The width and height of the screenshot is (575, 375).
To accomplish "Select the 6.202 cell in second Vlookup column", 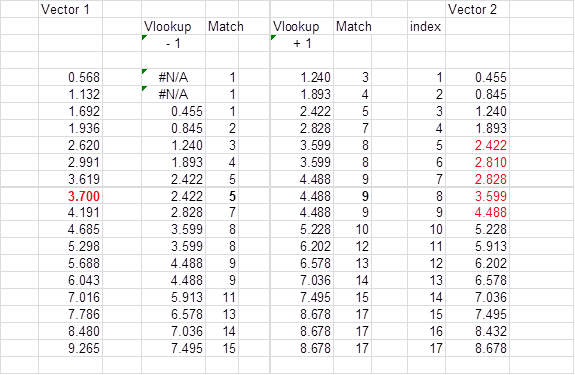I will [302, 246].
